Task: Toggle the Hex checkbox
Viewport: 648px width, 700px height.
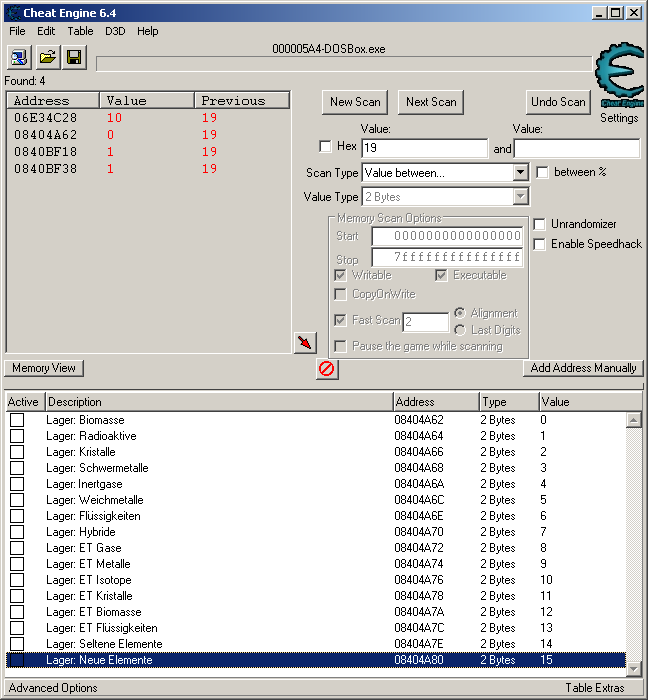Action: (325, 146)
